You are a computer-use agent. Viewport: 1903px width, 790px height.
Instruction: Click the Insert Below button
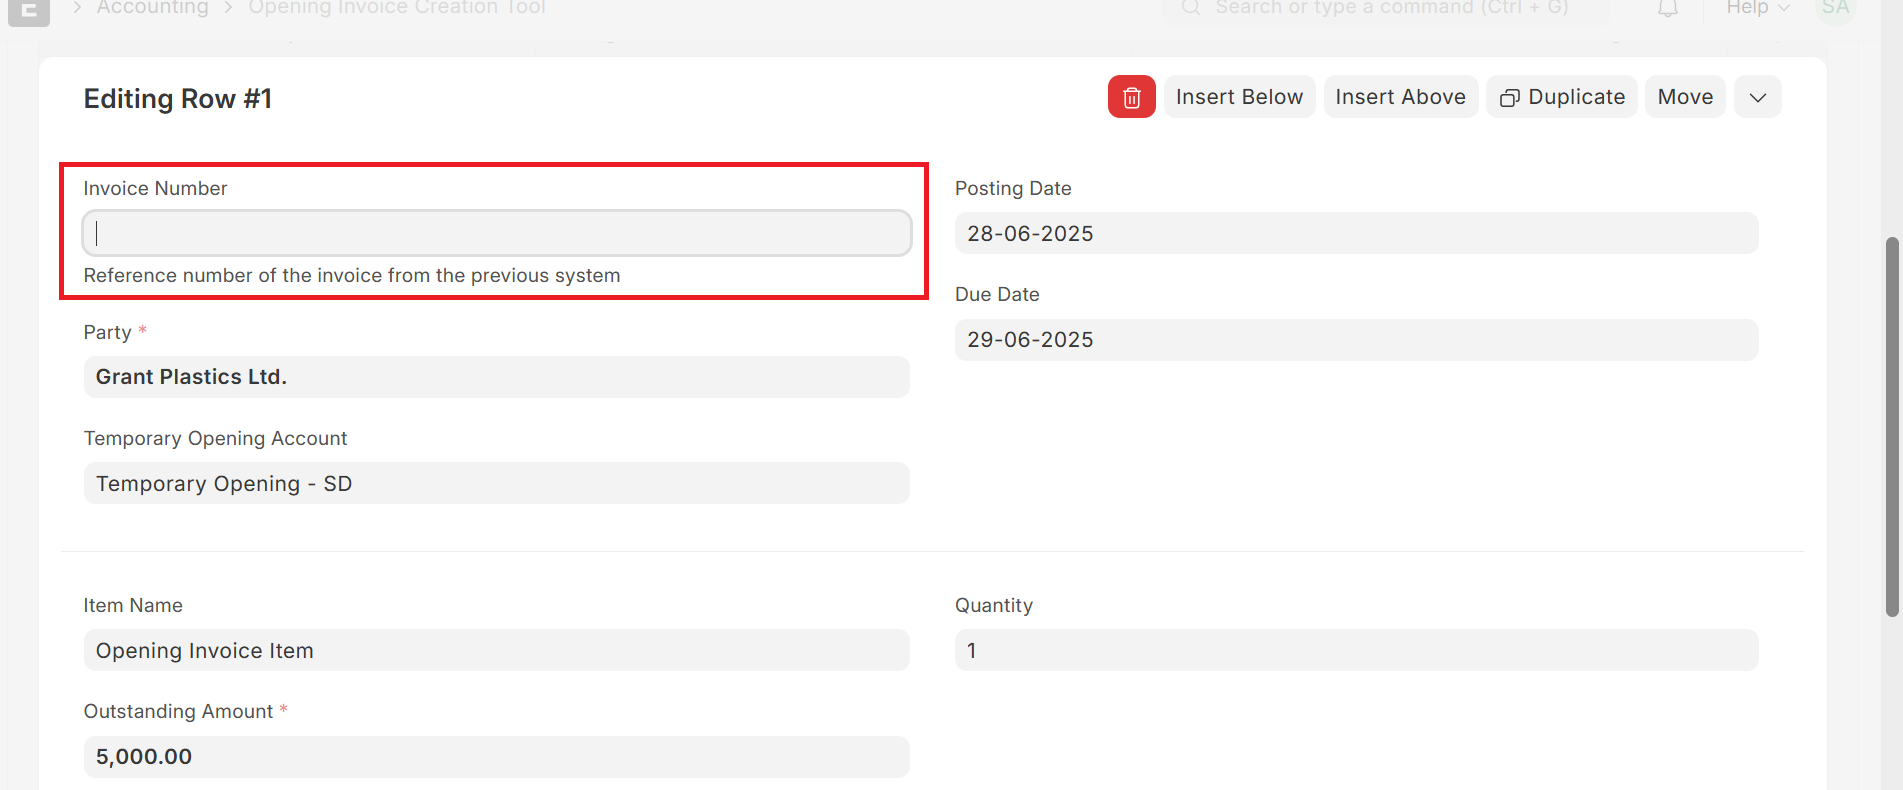click(1239, 97)
